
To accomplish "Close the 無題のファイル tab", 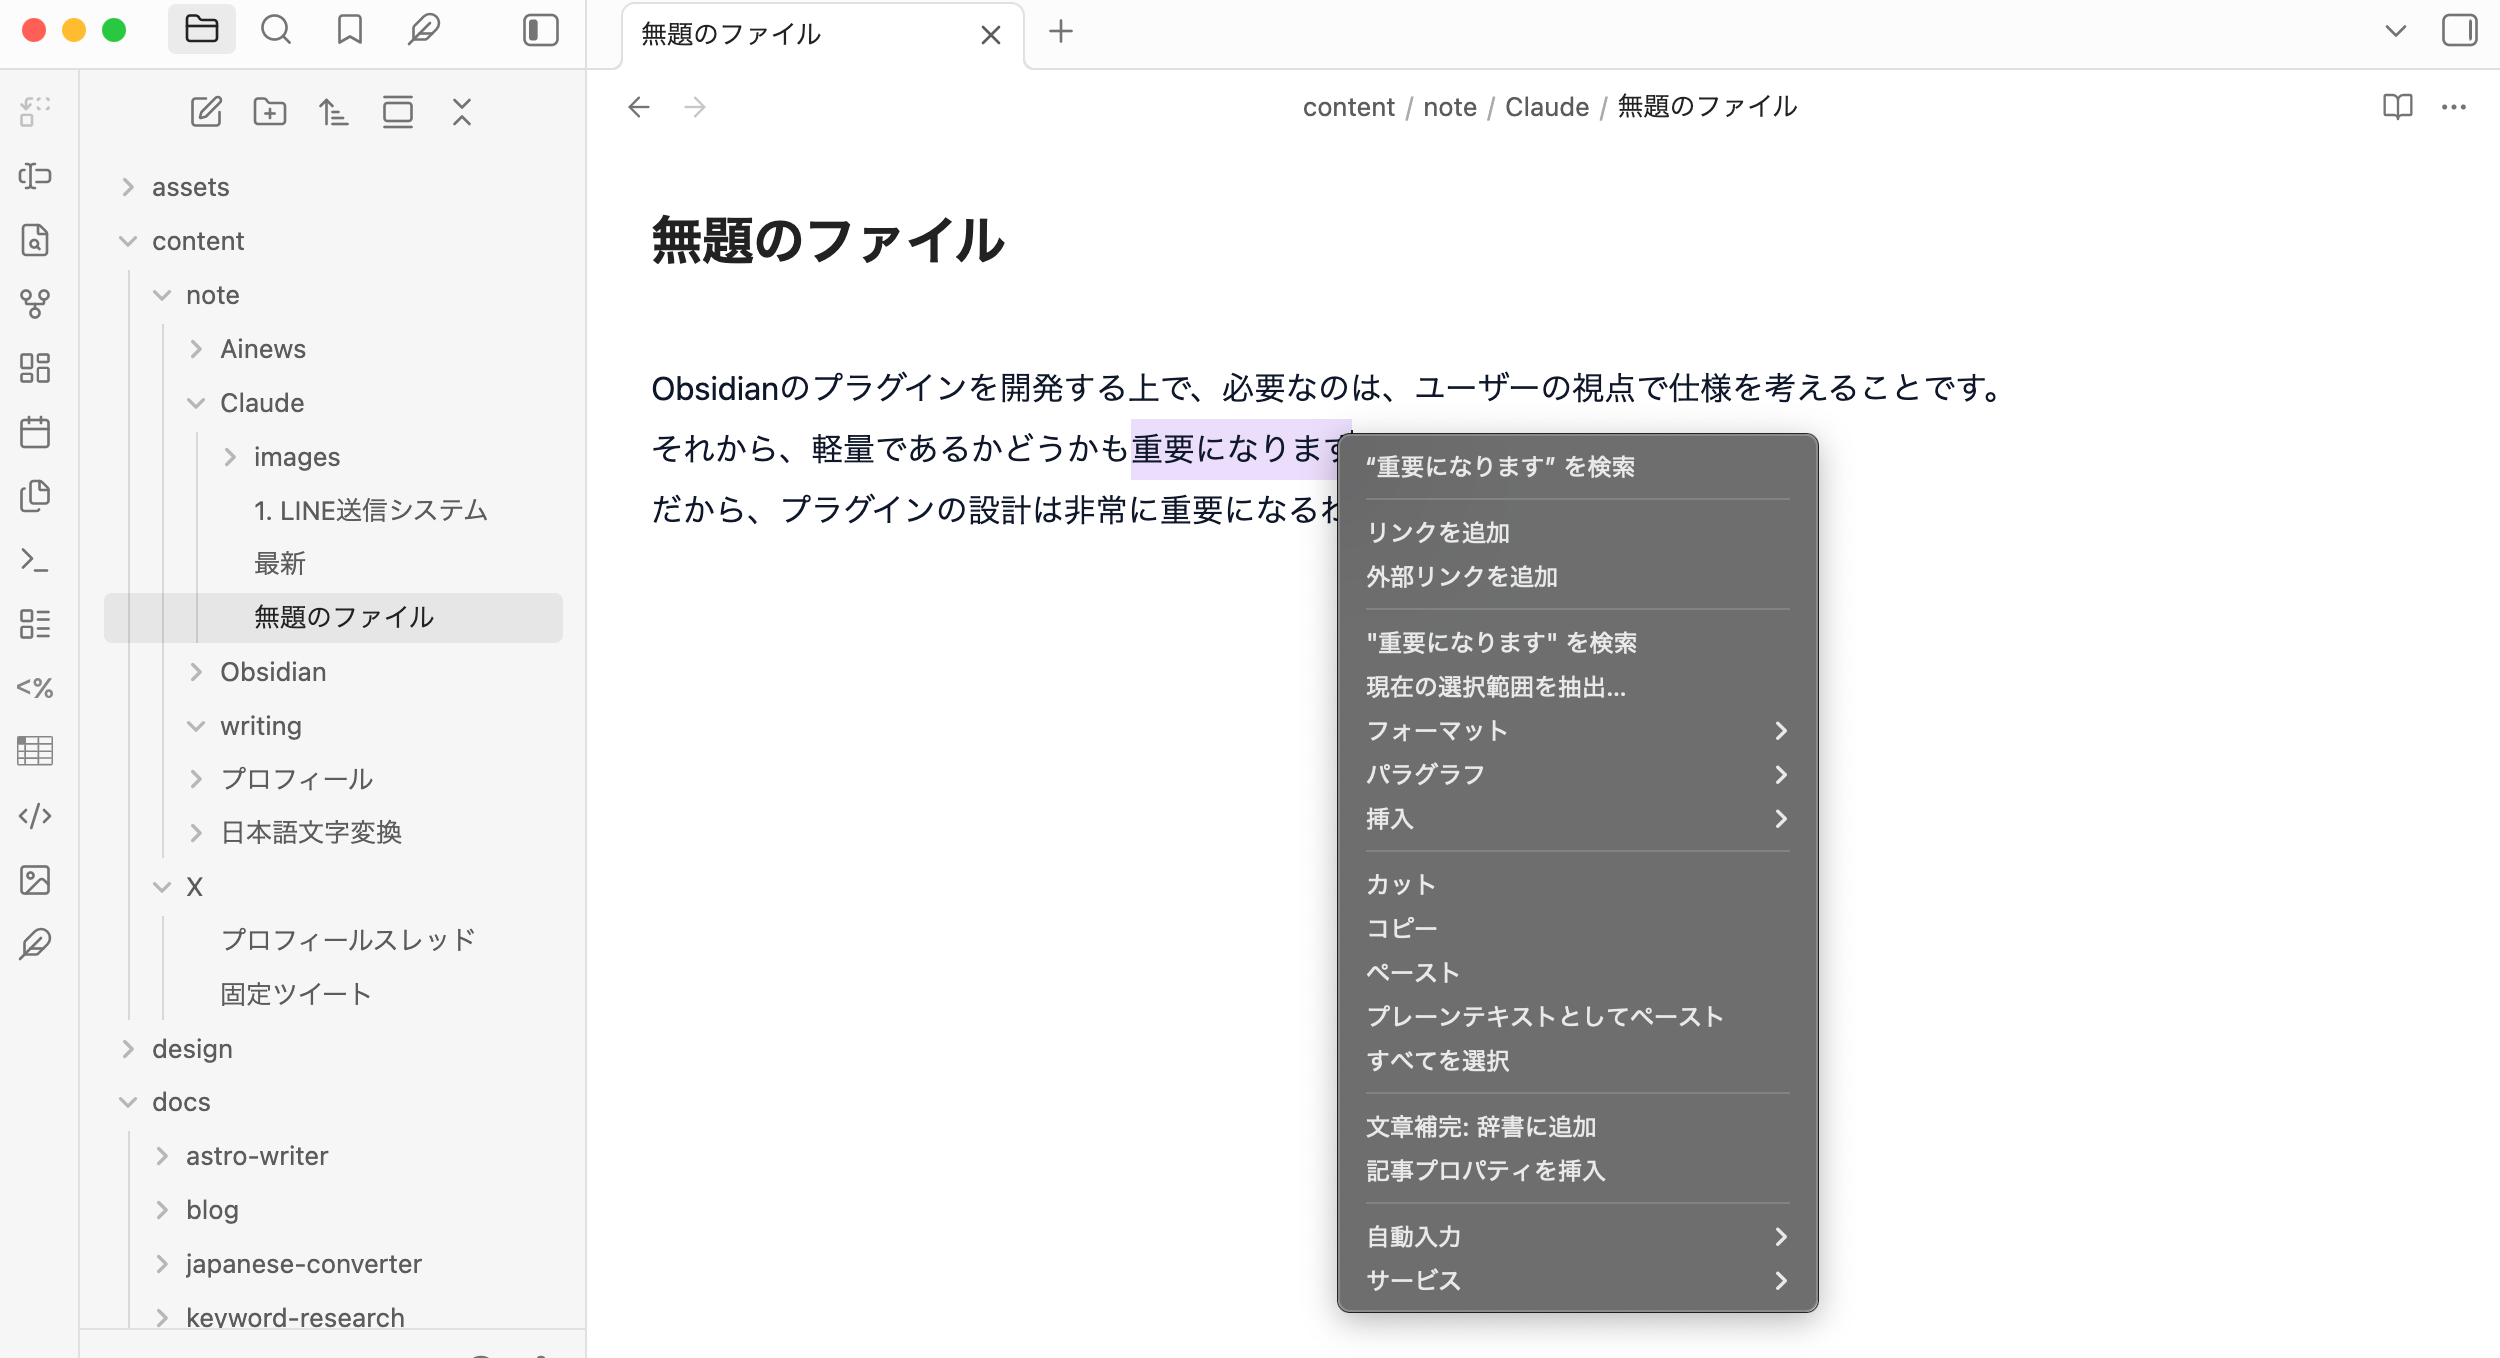I will click(991, 35).
